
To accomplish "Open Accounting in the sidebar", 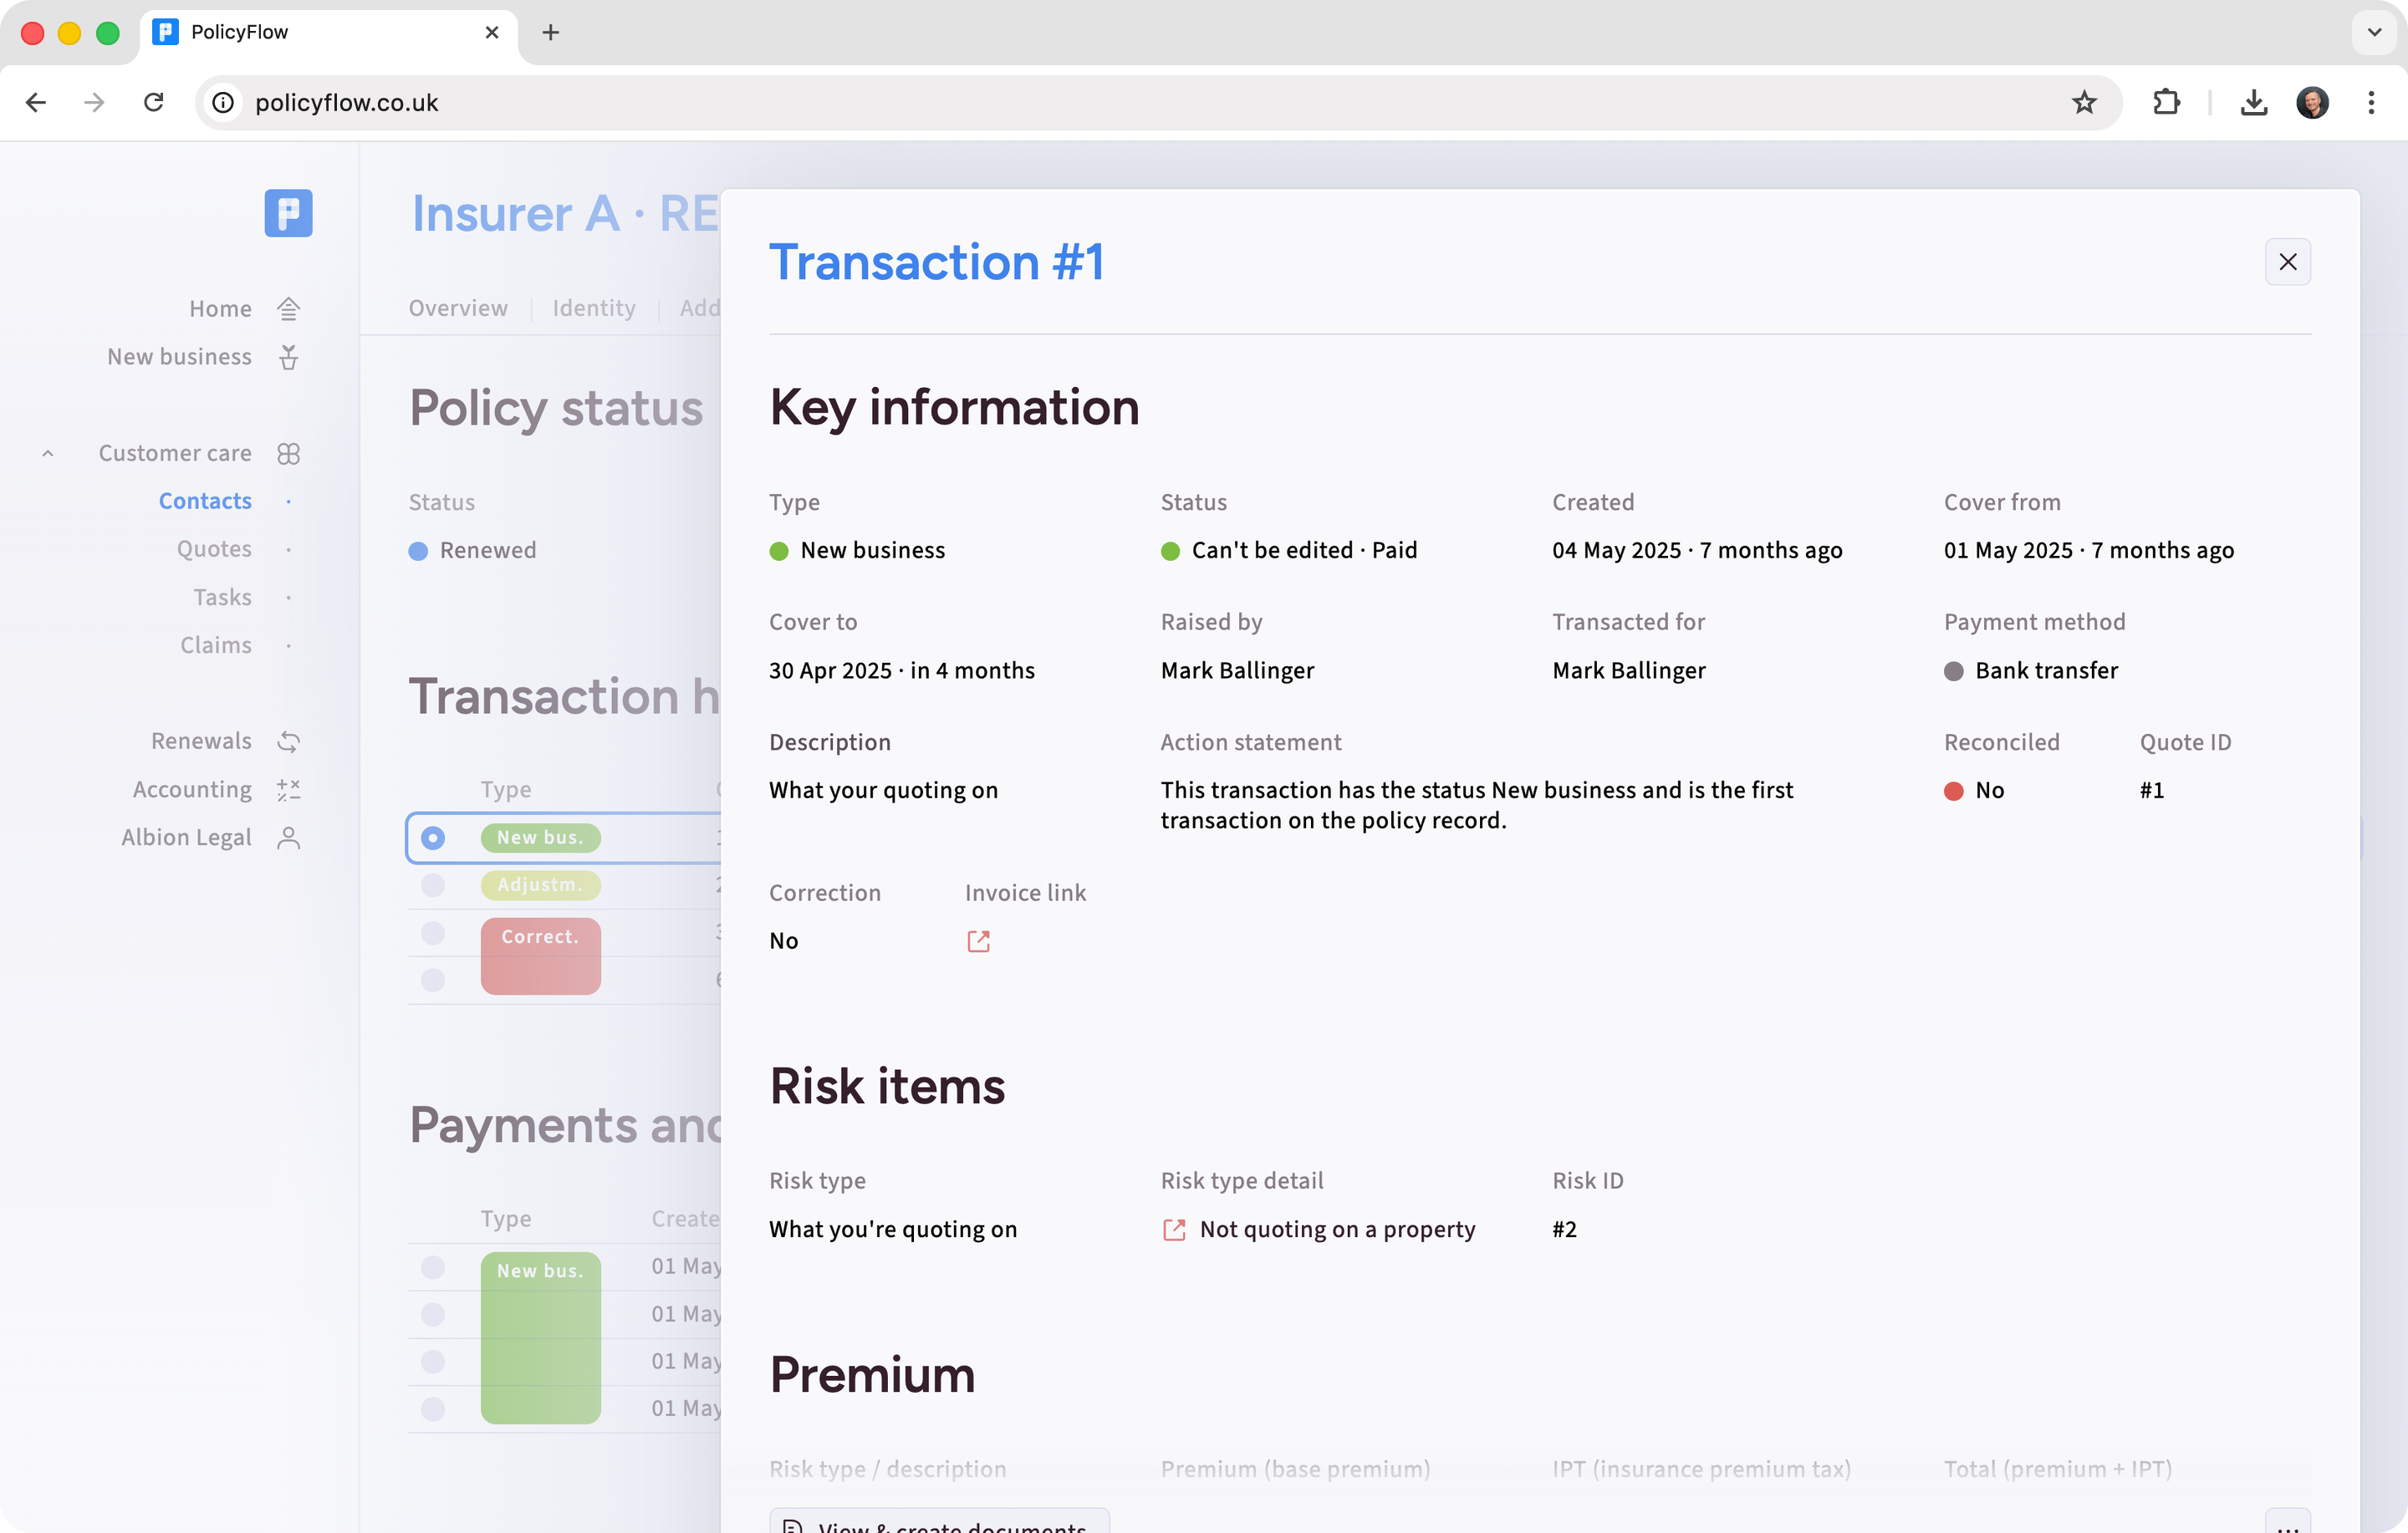I will (192, 789).
